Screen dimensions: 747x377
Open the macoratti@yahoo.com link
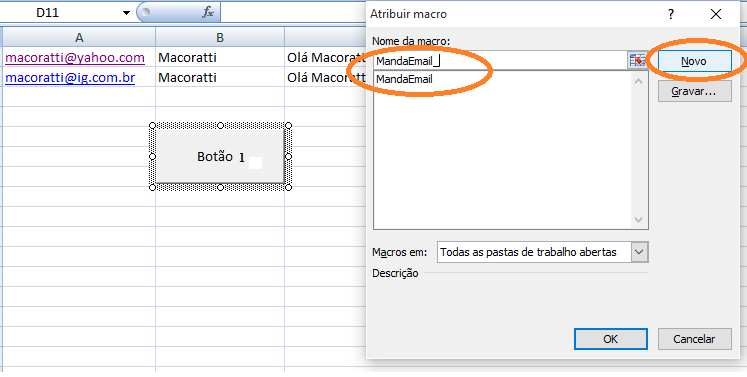[x=75, y=58]
